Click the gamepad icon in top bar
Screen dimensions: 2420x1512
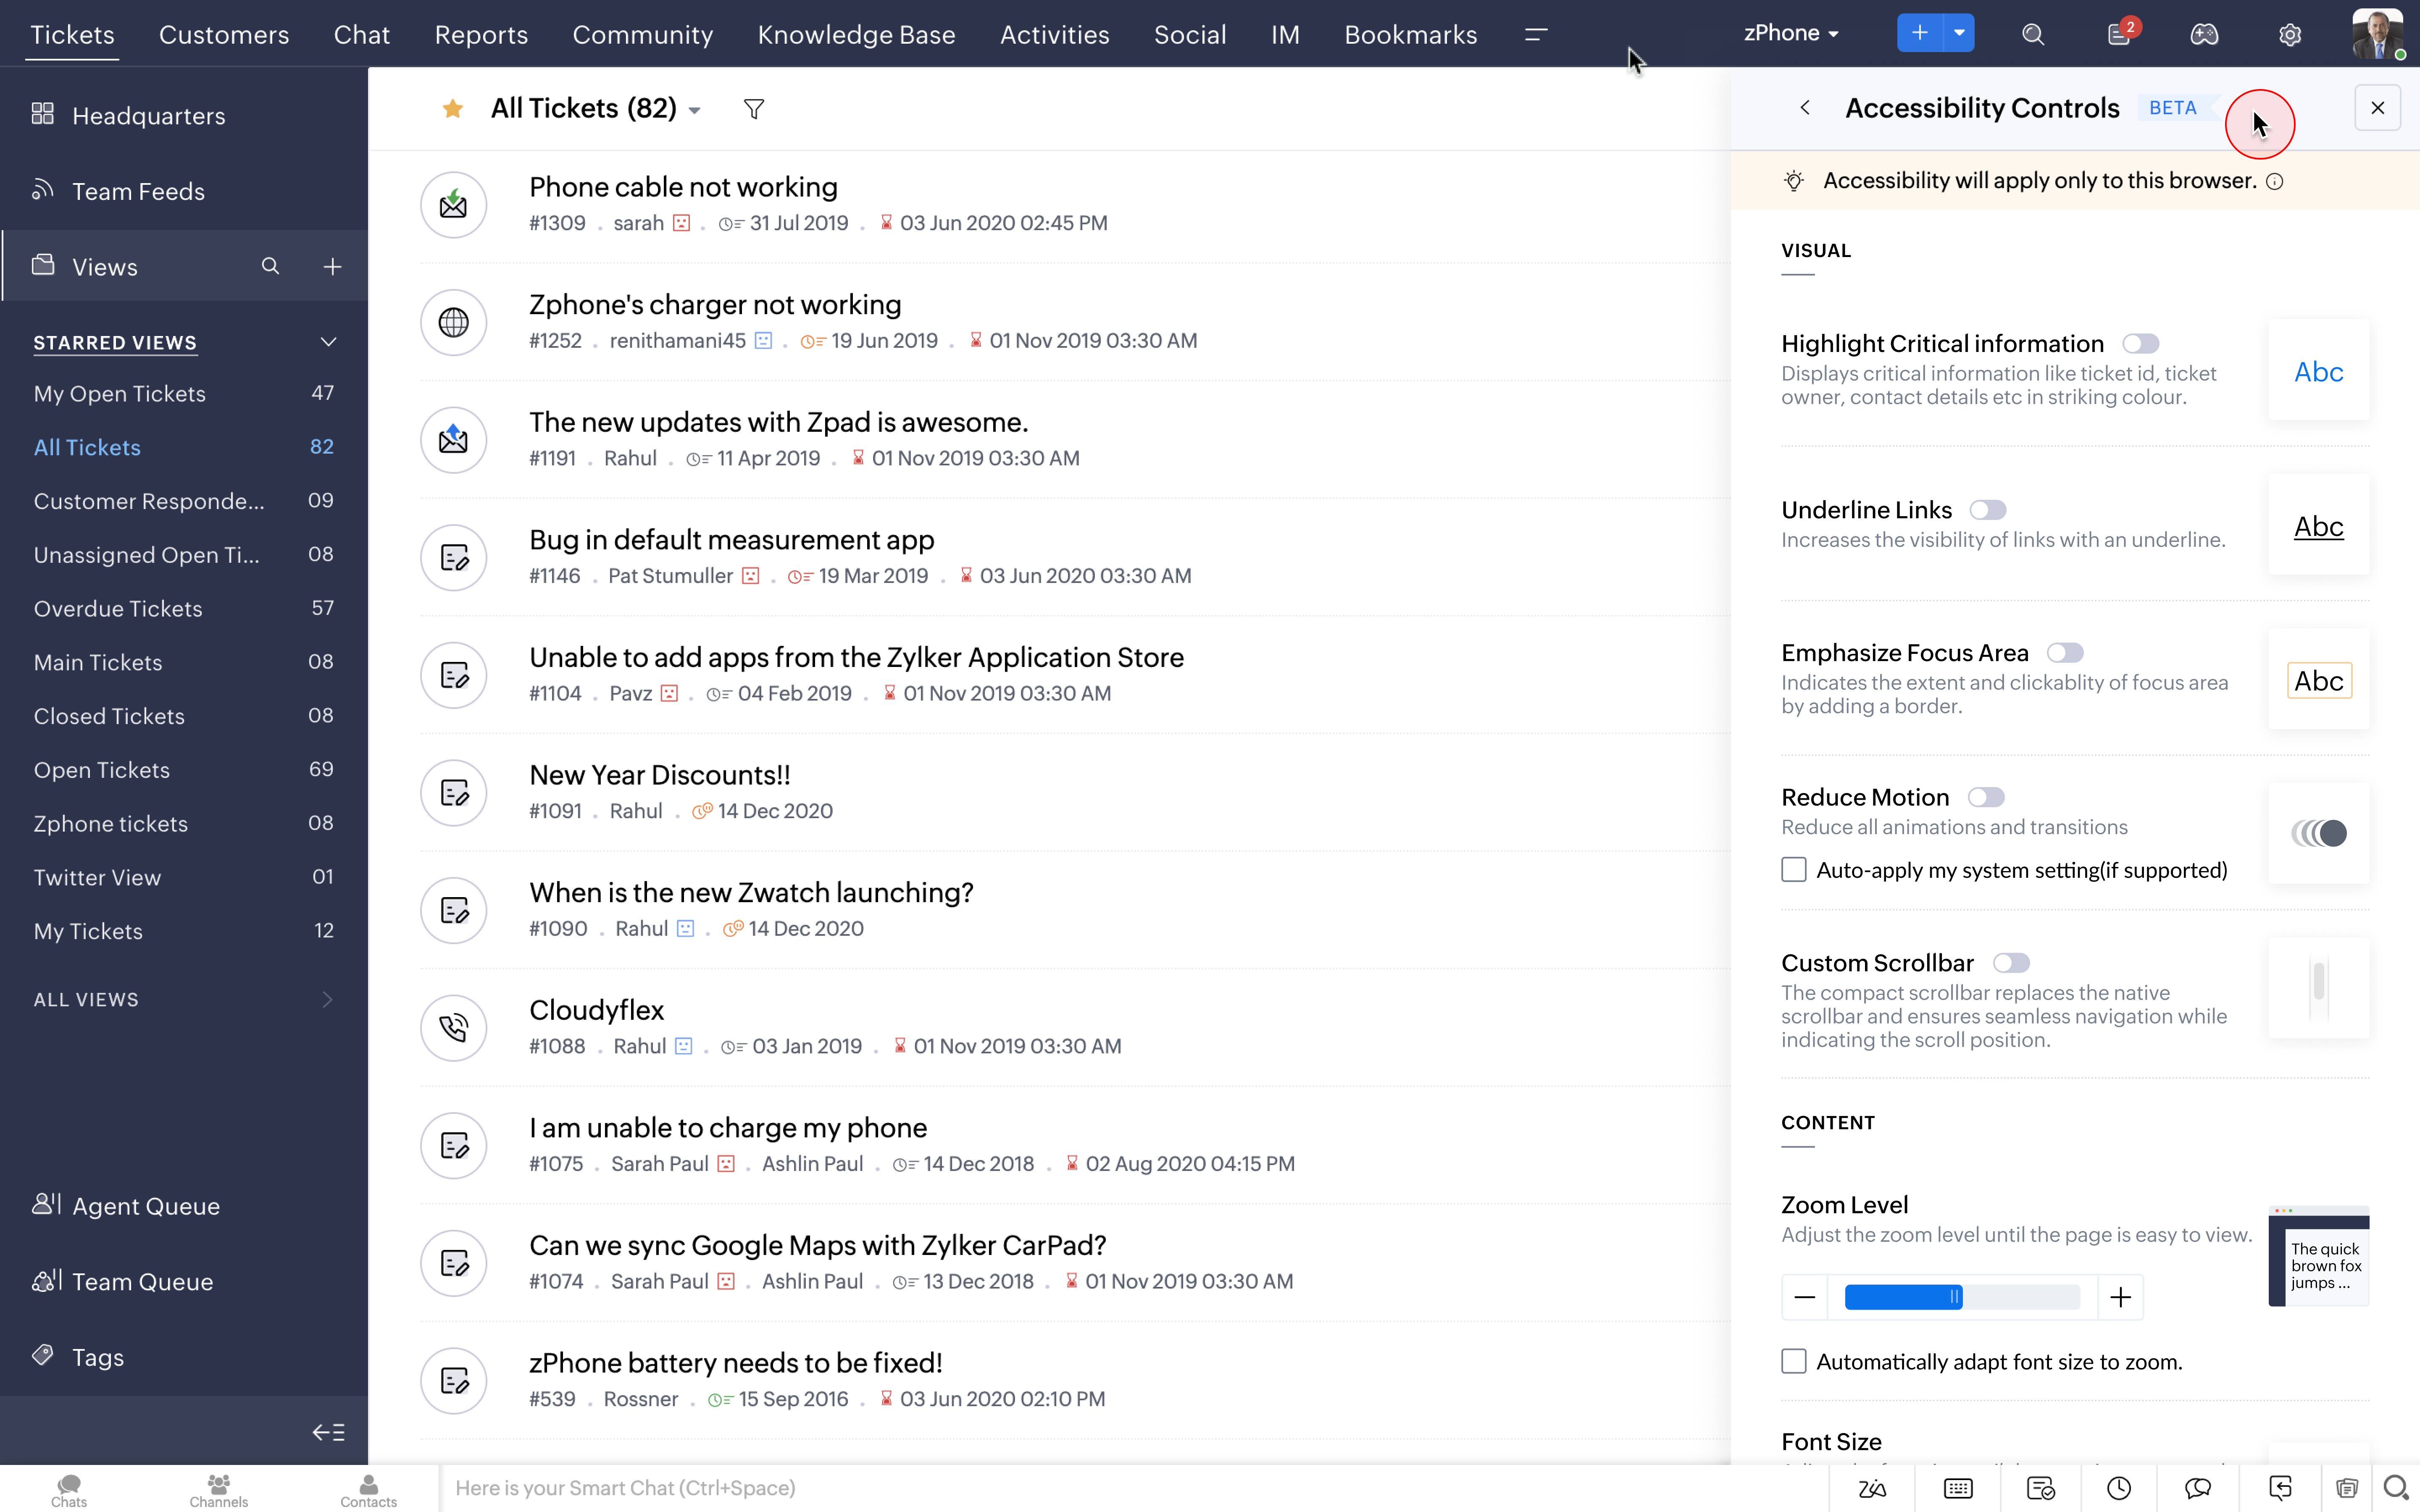(x=2204, y=34)
